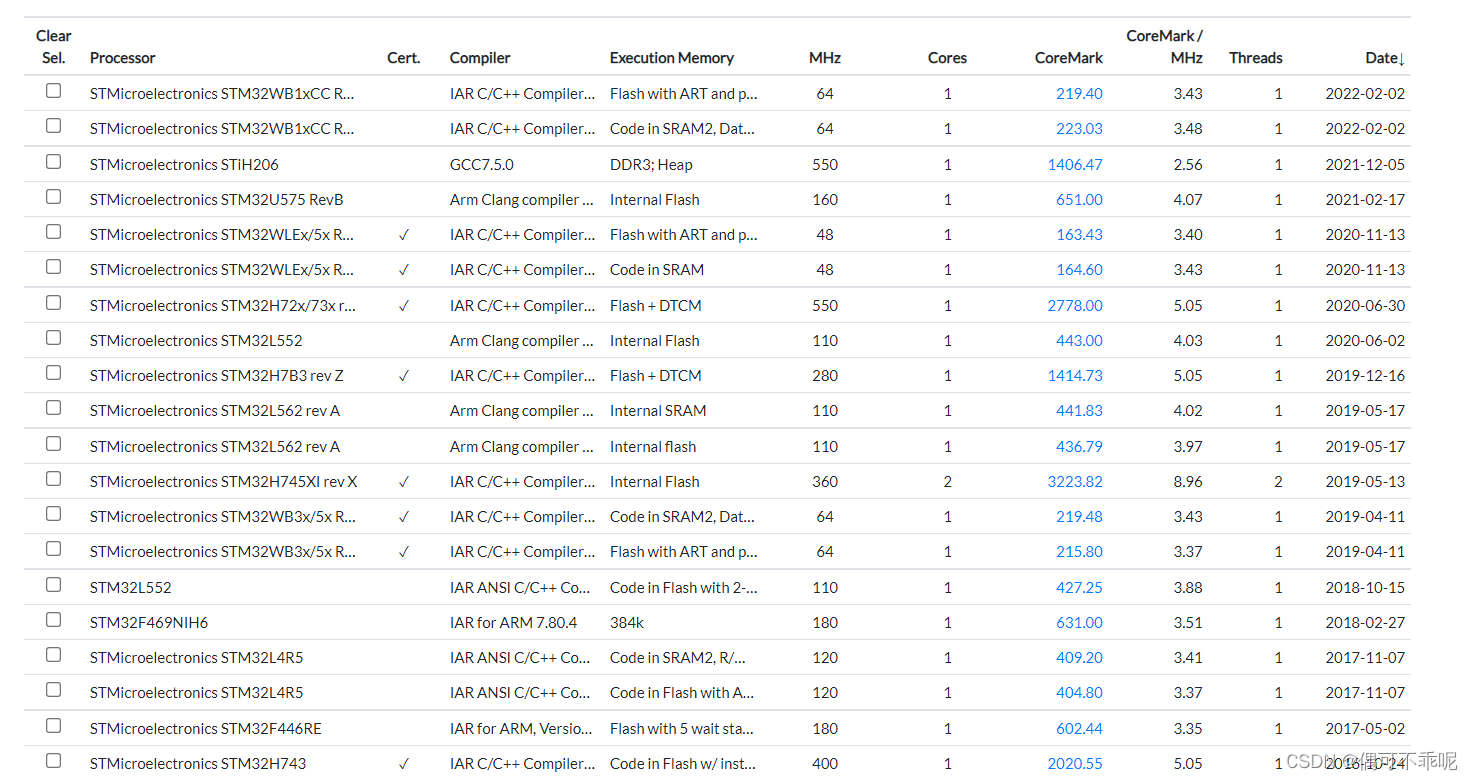
Task: Open the 2778.00 CoreMark score link
Action: pos(1075,306)
